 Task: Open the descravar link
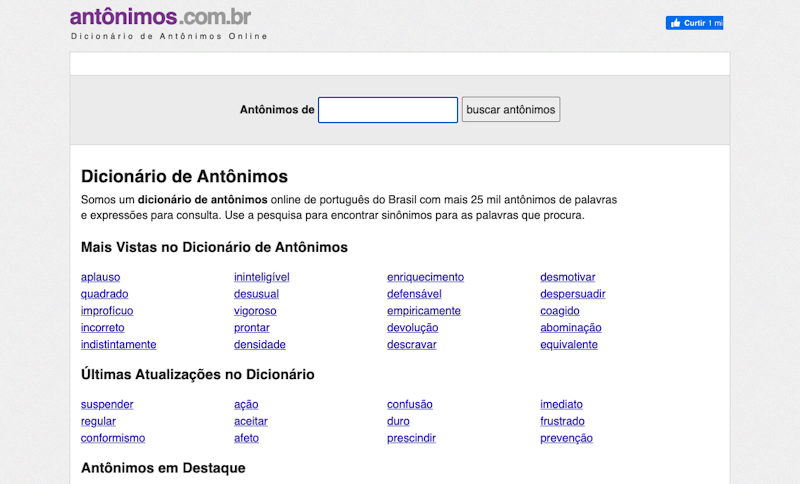412,344
